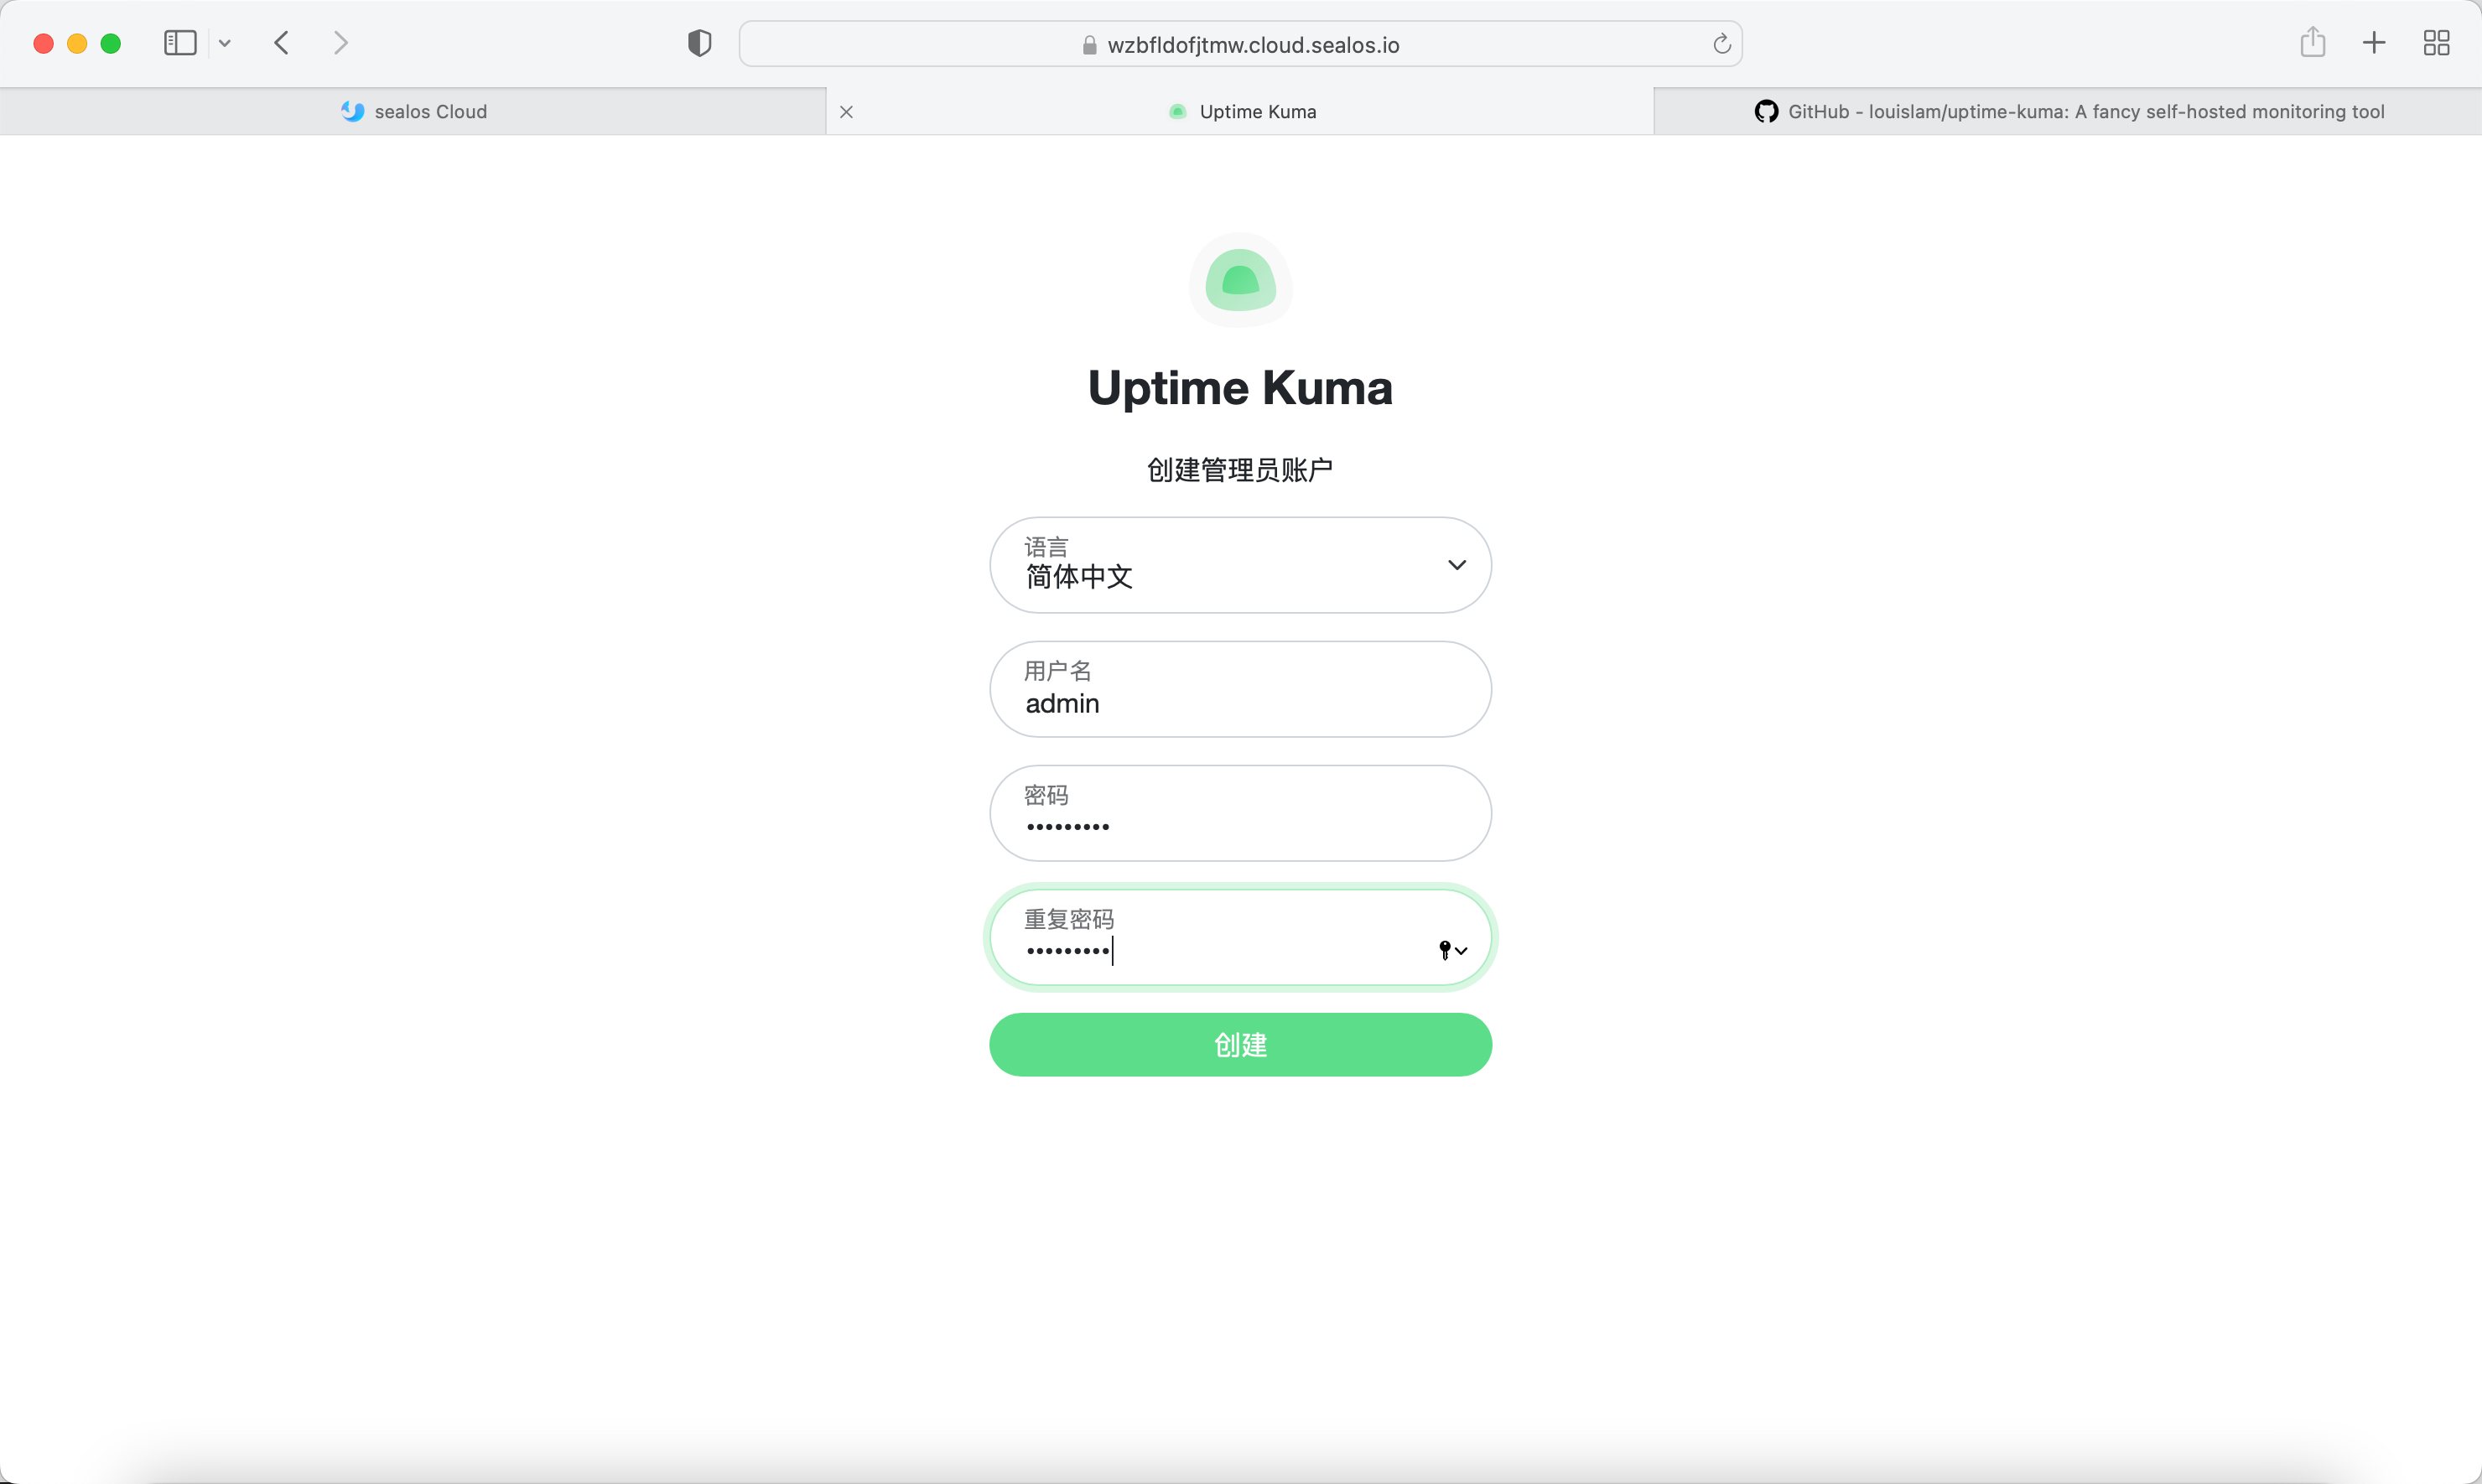The width and height of the screenshot is (2482, 1484).
Task: Go forward with the forward arrow
Action: pyautogui.click(x=341, y=43)
